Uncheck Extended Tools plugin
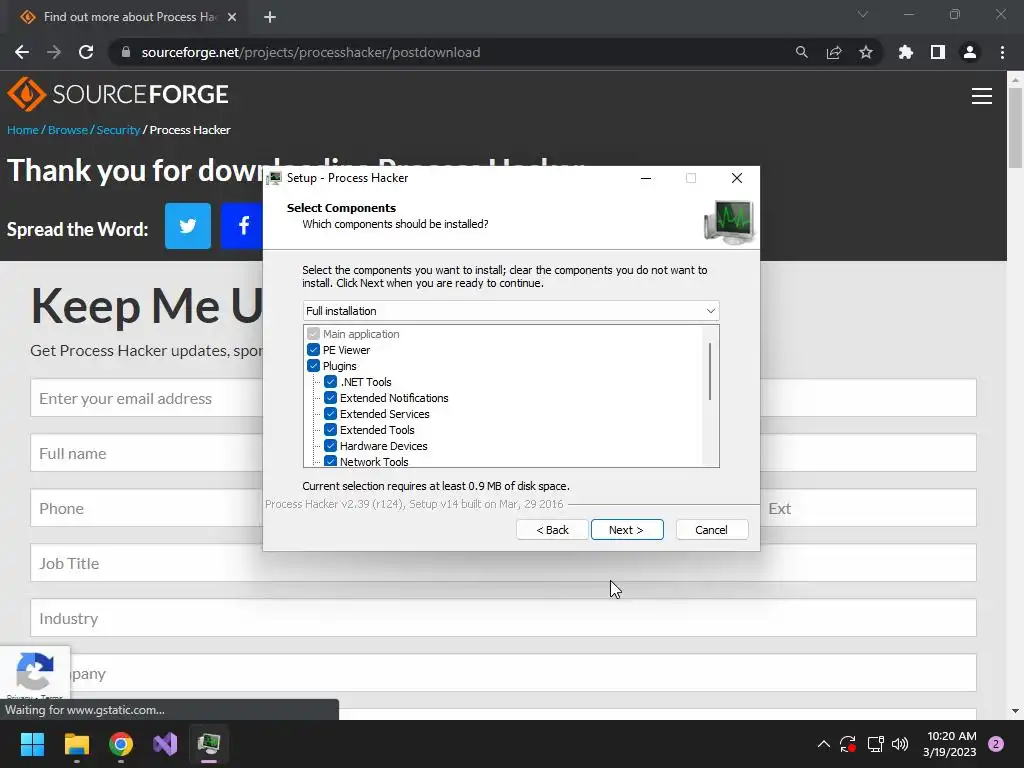This screenshot has width=1024, height=768. pyautogui.click(x=330, y=430)
